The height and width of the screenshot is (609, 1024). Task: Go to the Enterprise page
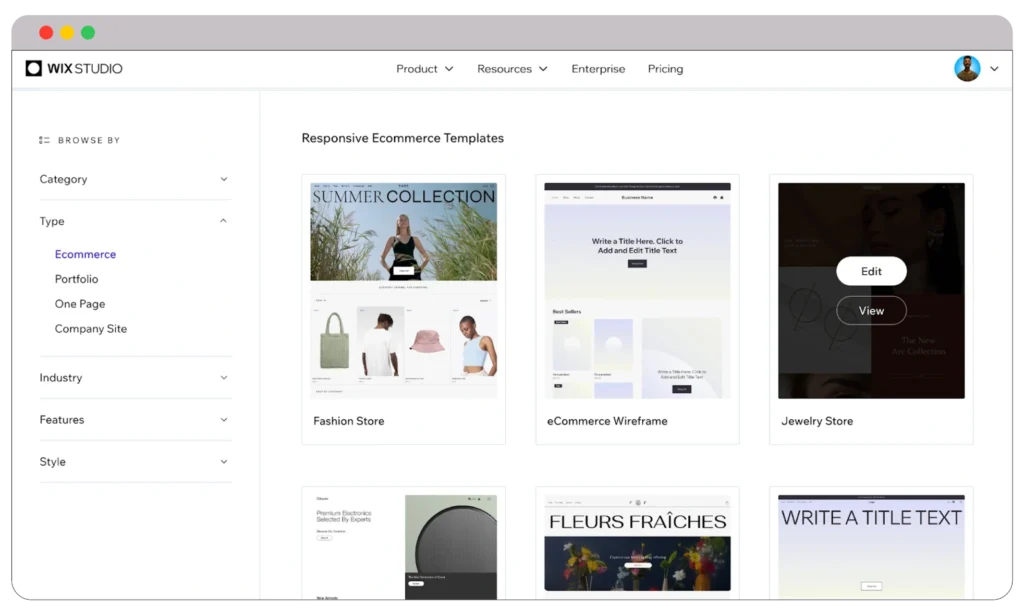click(598, 68)
